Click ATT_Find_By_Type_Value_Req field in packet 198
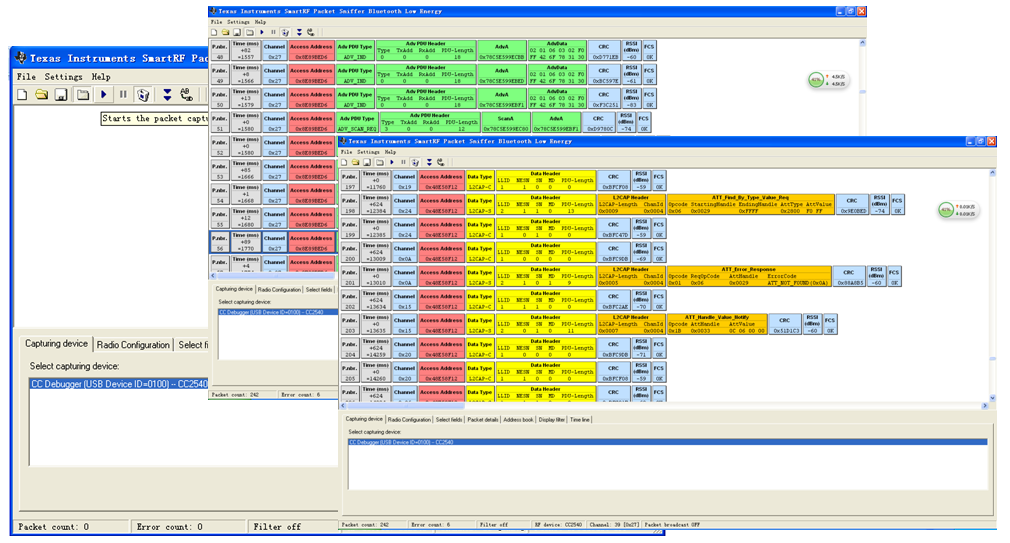1010x543 pixels. click(751, 204)
